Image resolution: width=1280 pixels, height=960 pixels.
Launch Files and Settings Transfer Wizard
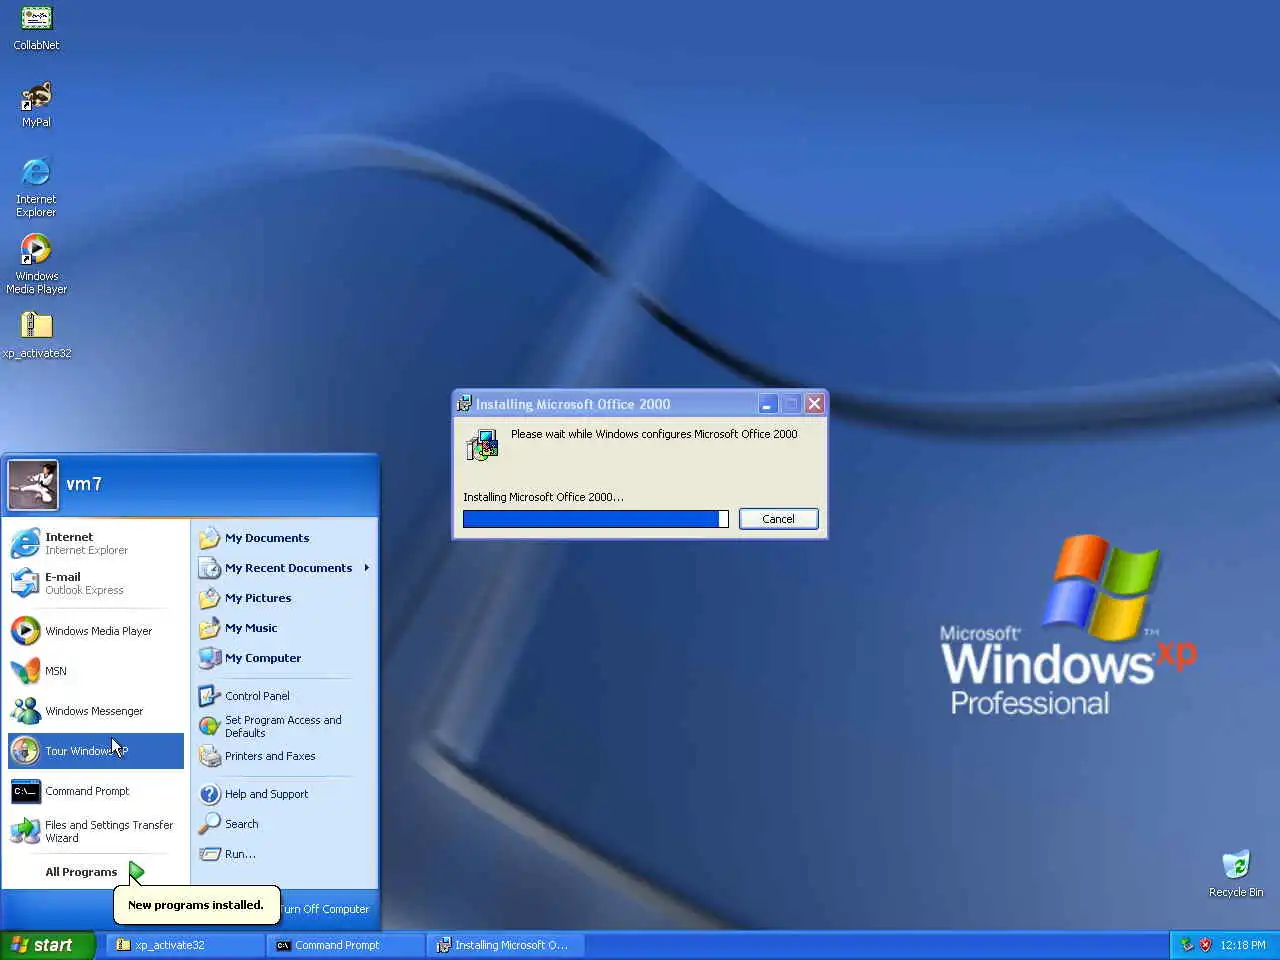click(x=96, y=831)
